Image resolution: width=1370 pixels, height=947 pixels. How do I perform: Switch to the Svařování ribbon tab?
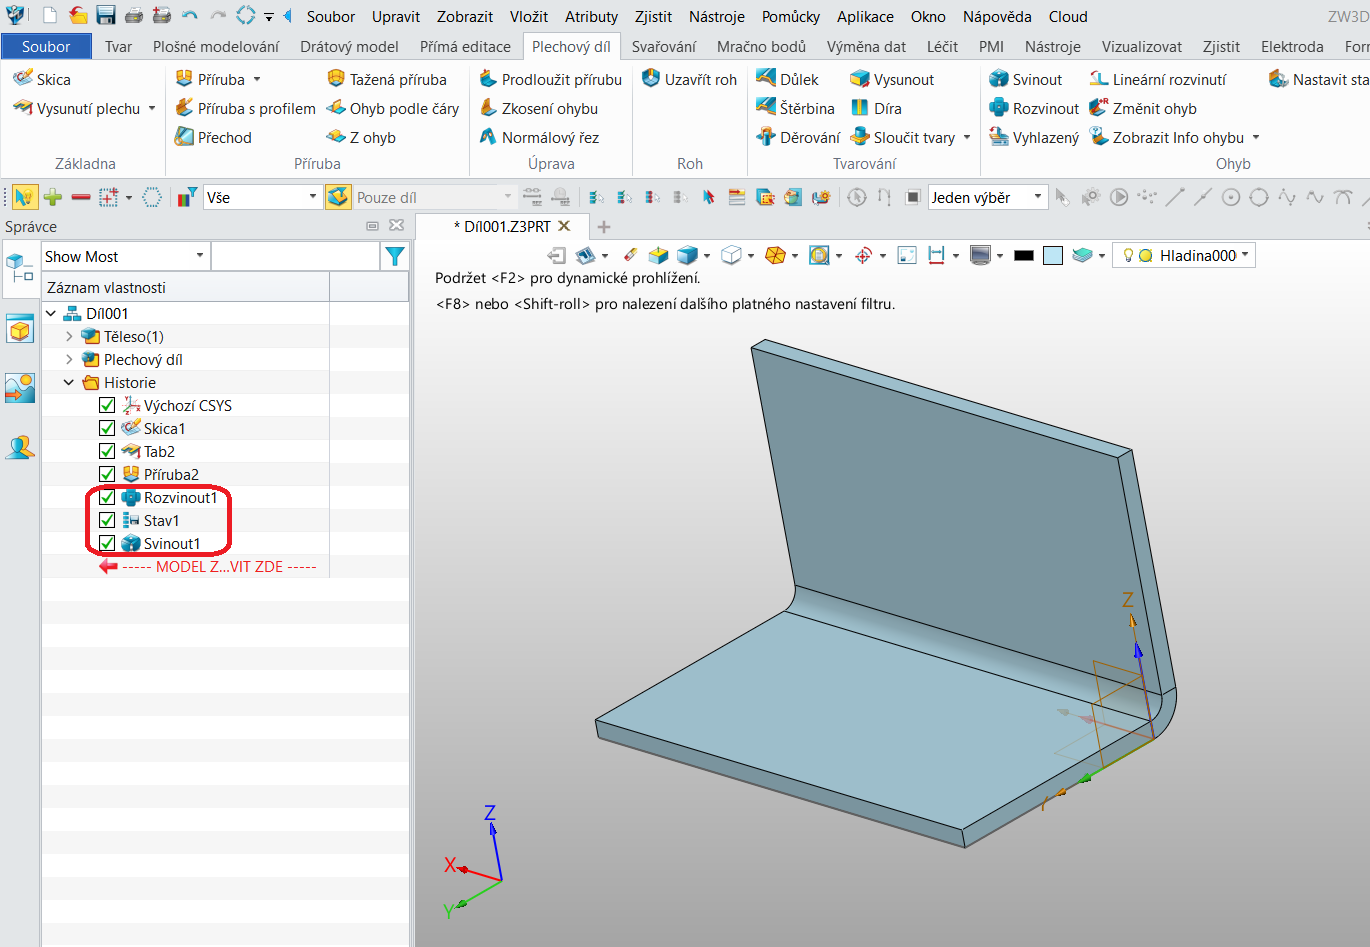point(664,46)
